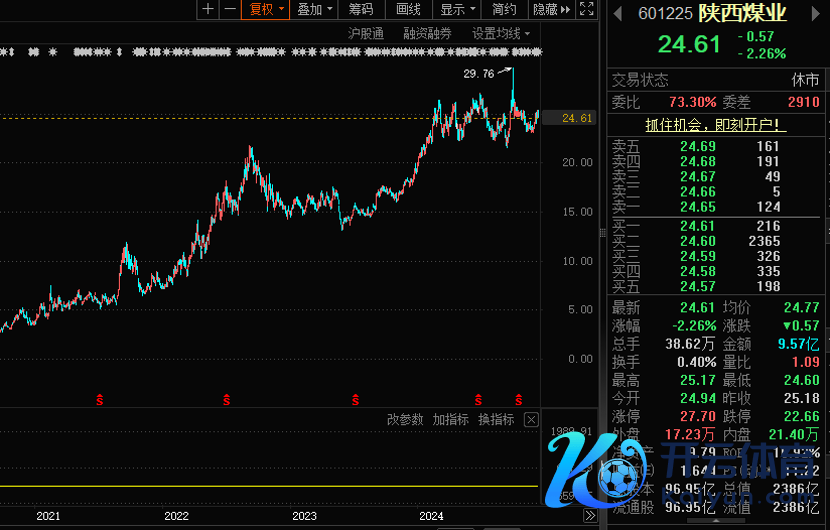Toggle the 简约 simple mode
This screenshot has height=530, width=830.
tap(504, 9)
